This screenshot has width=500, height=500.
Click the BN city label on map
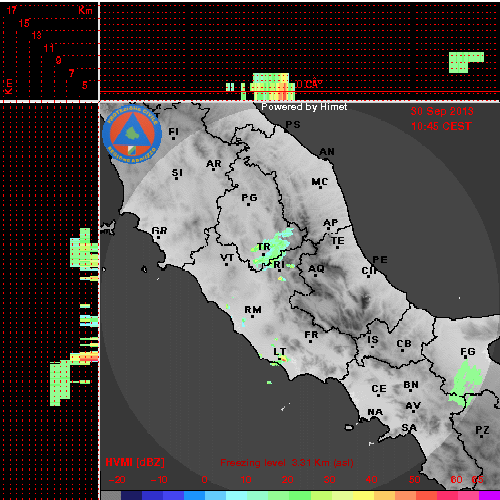[x=411, y=385]
